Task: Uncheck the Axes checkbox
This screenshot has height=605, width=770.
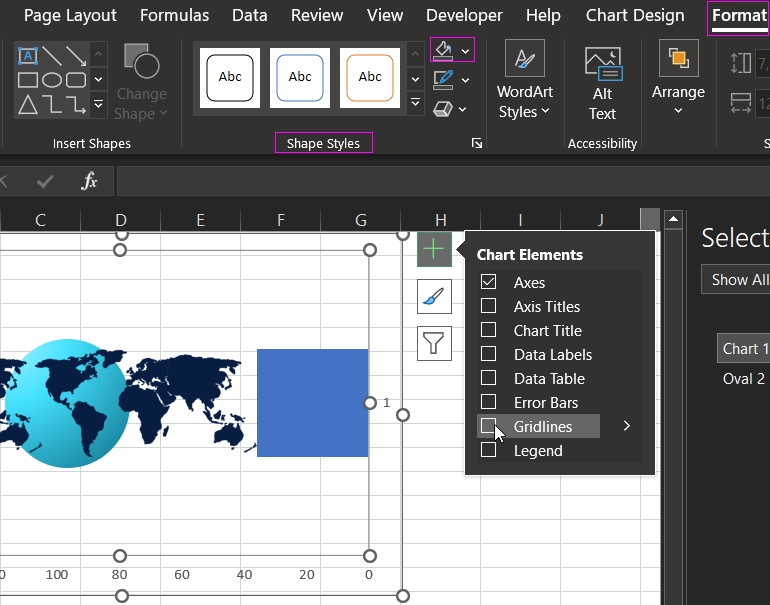Action: pyautogui.click(x=489, y=283)
